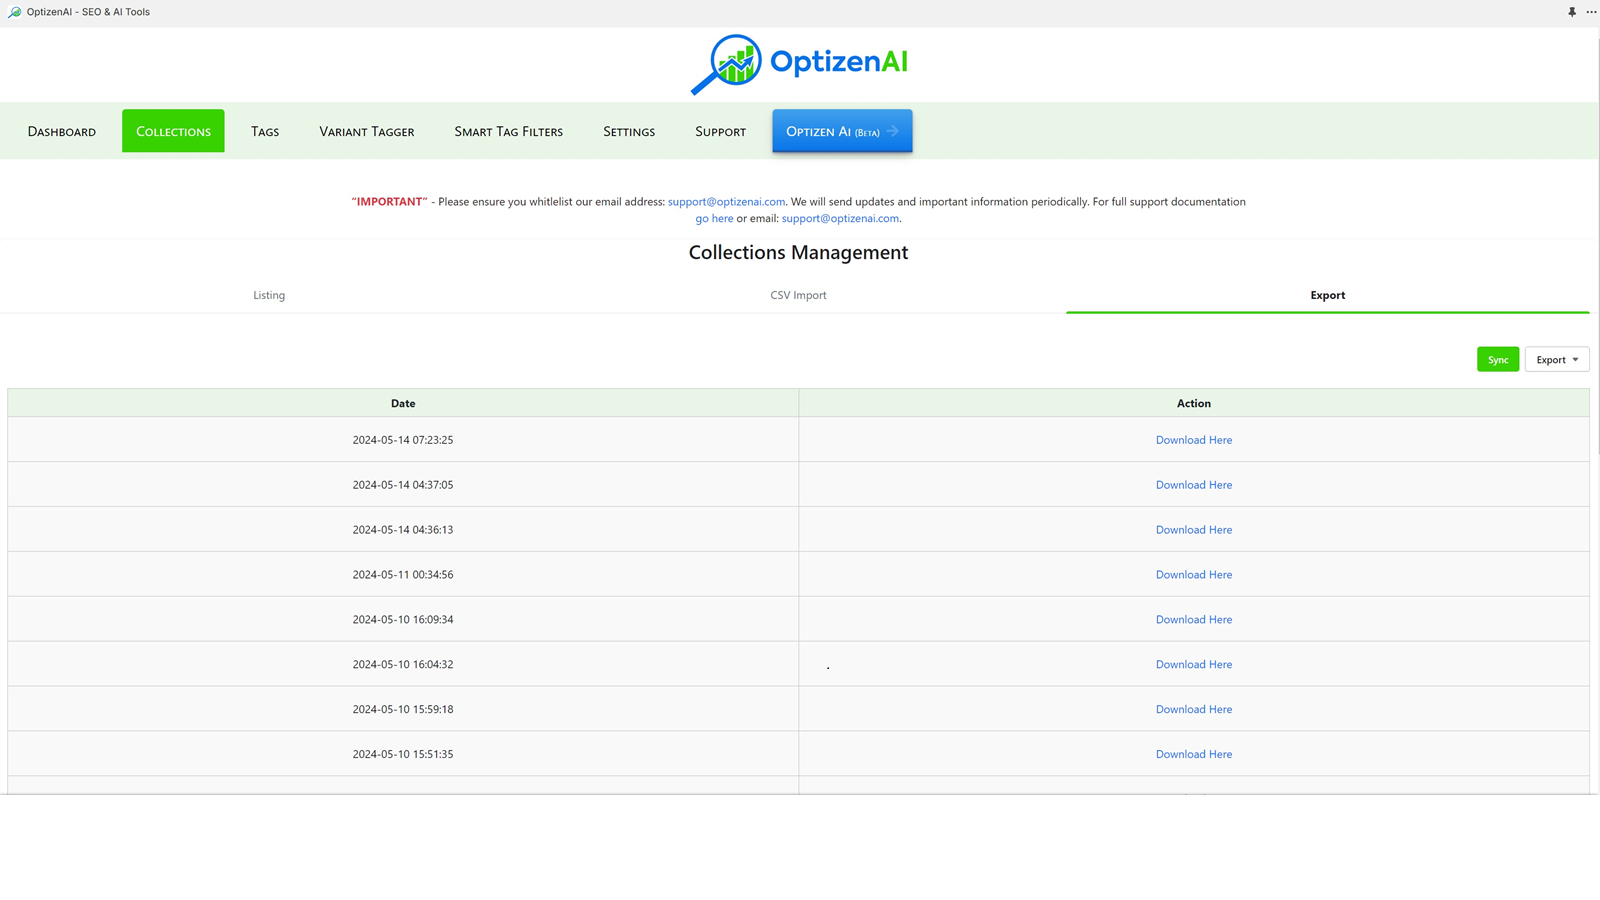The image size is (1600, 900).
Task: Open the Support page
Action: [721, 131]
